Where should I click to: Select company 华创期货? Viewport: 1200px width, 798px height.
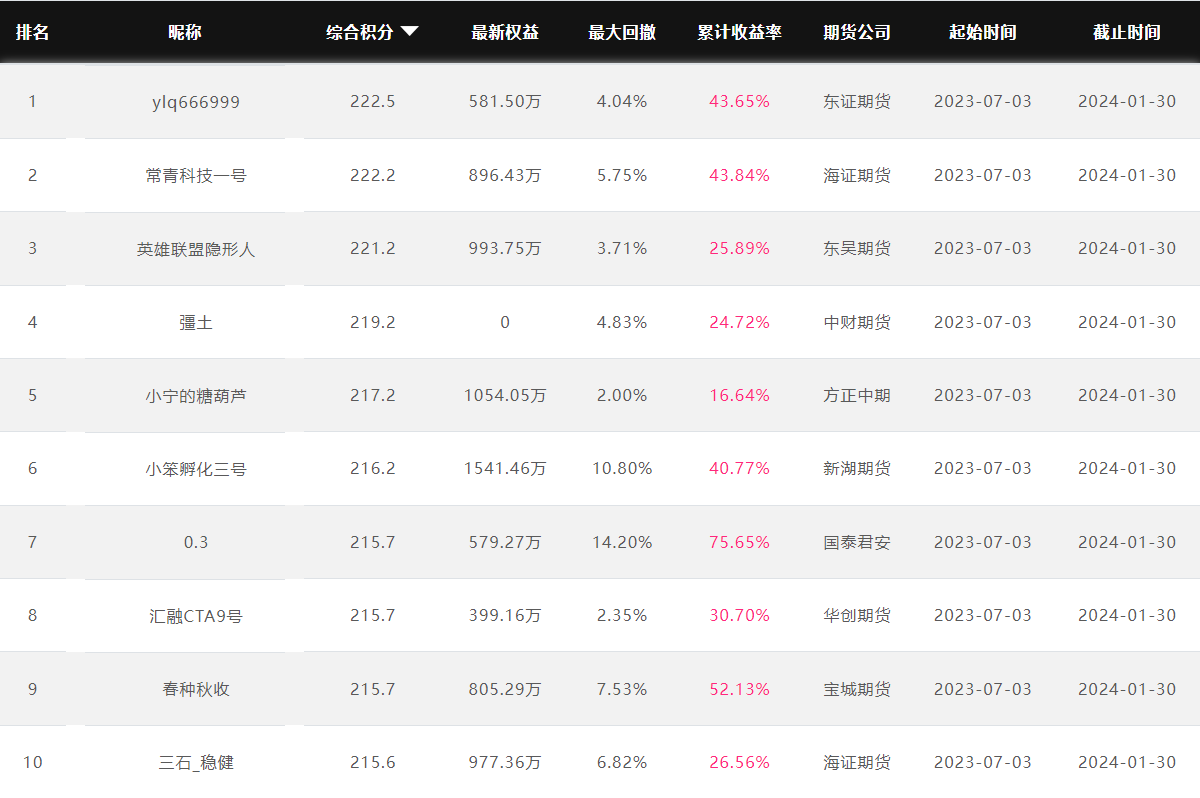857,615
